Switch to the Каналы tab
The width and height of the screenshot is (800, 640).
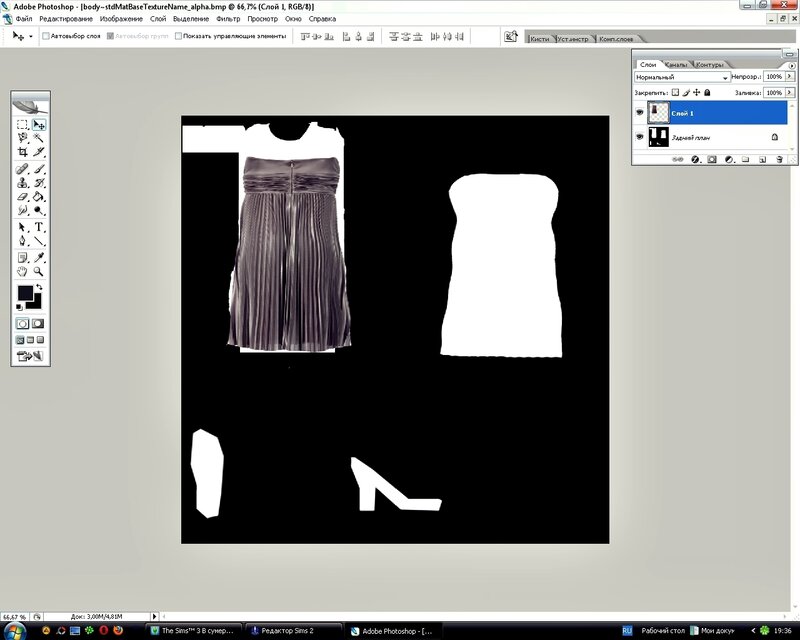pyautogui.click(x=676, y=64)
